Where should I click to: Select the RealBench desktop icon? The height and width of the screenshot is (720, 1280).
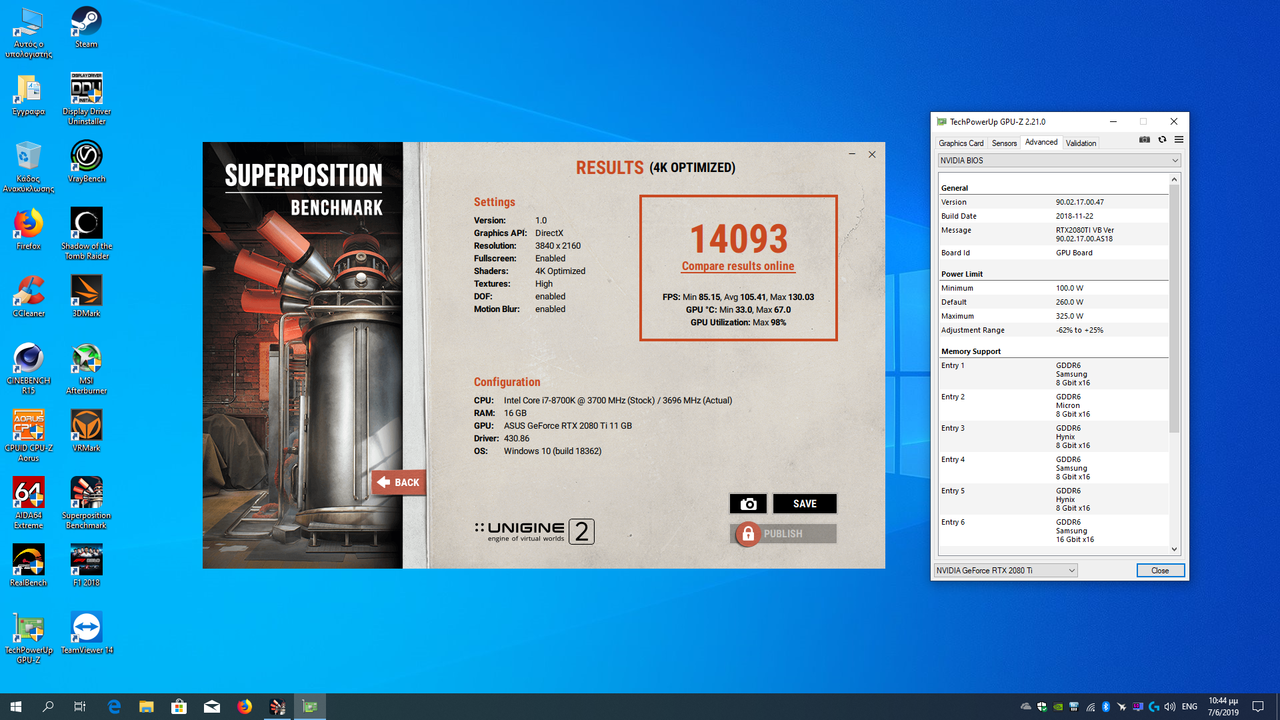click(28, 566)
